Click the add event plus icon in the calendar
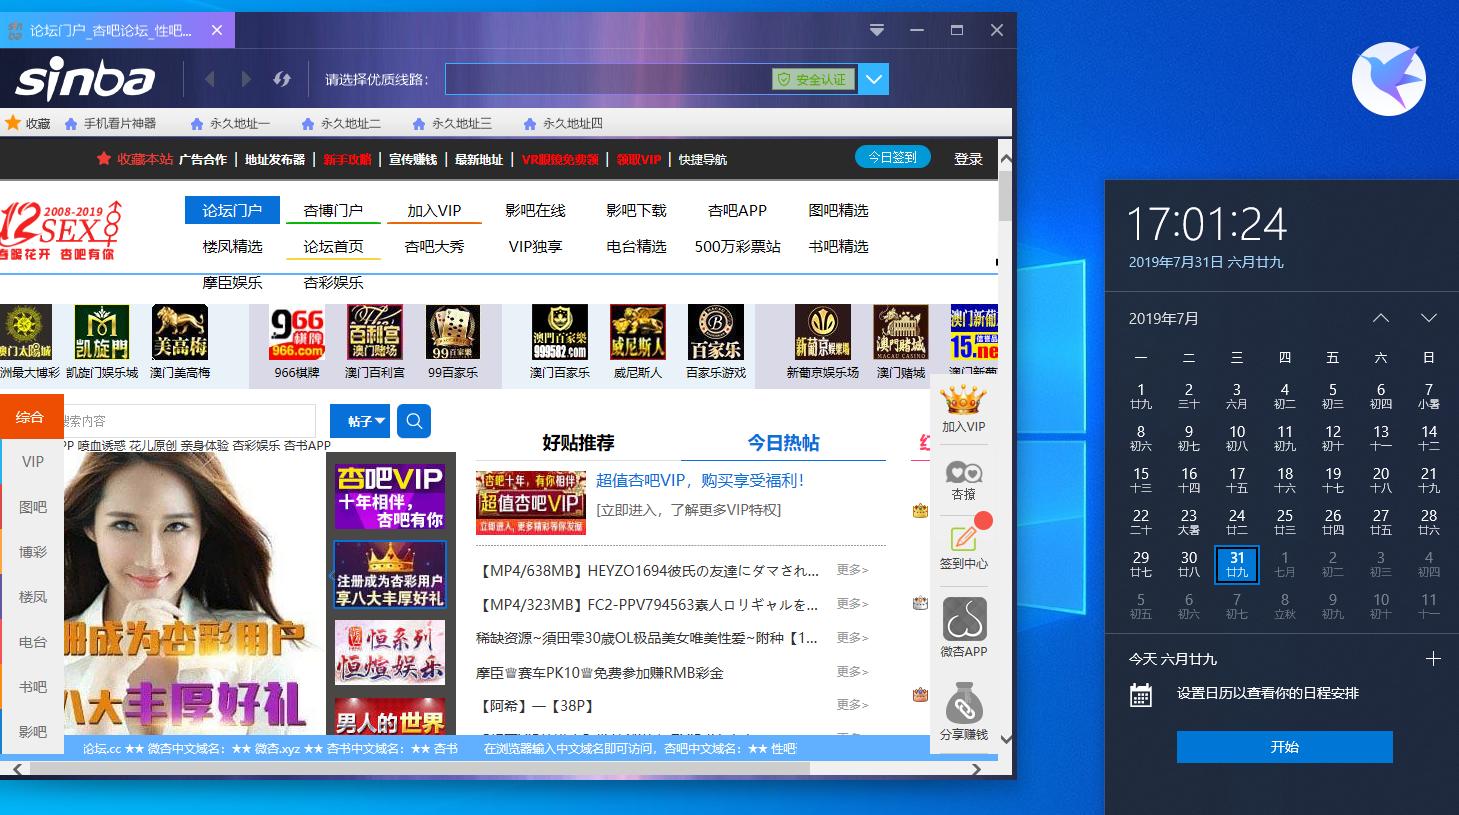Screen dimensions: 1459x815 (x=1433, y=659)
